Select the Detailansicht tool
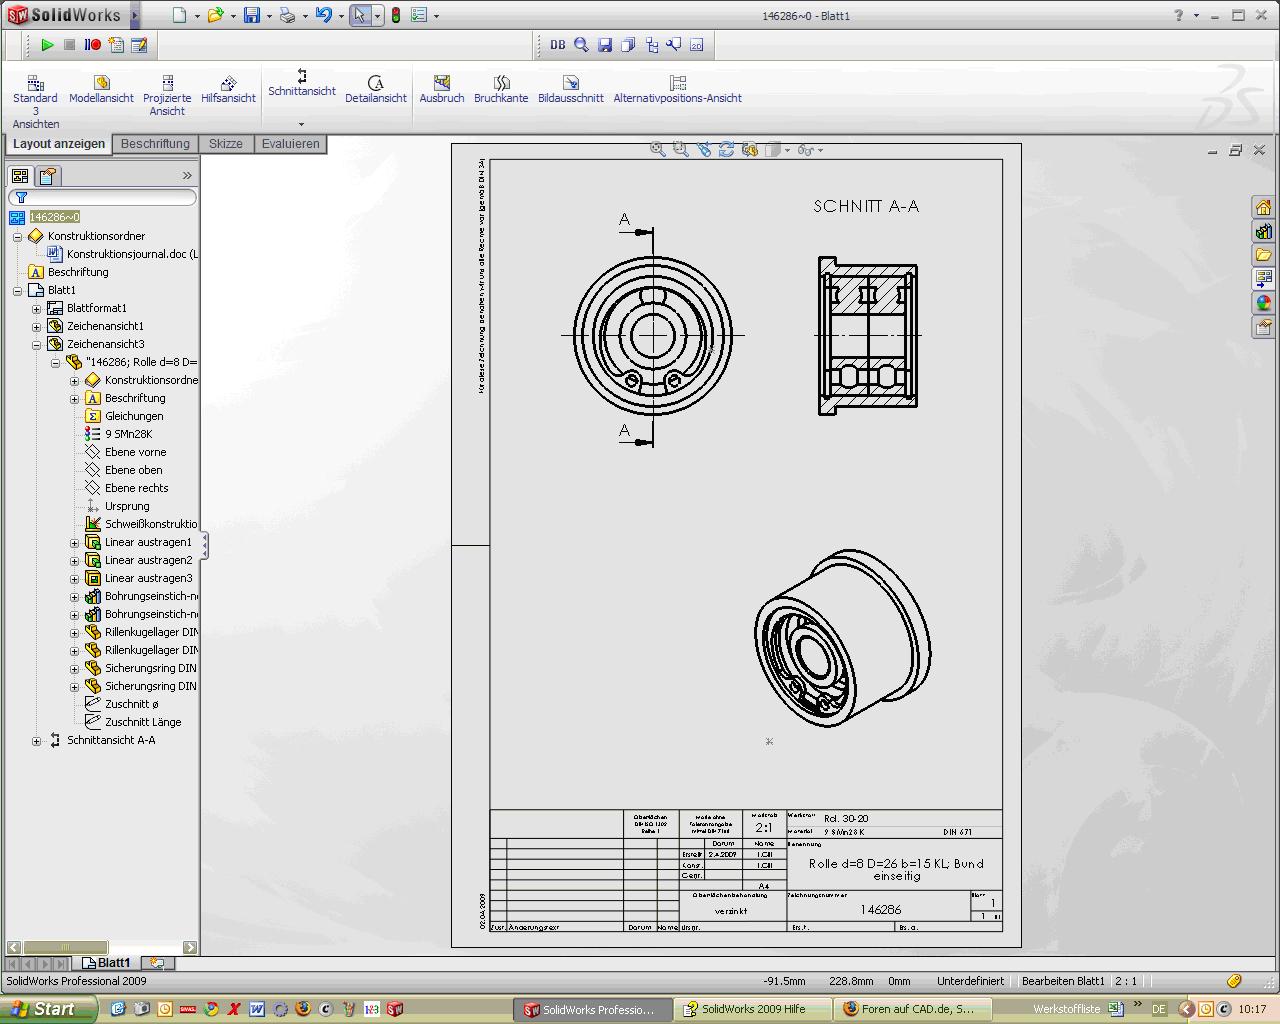Image resolution: width=1280 pixels, height=1024 pixels. point(375,89)
